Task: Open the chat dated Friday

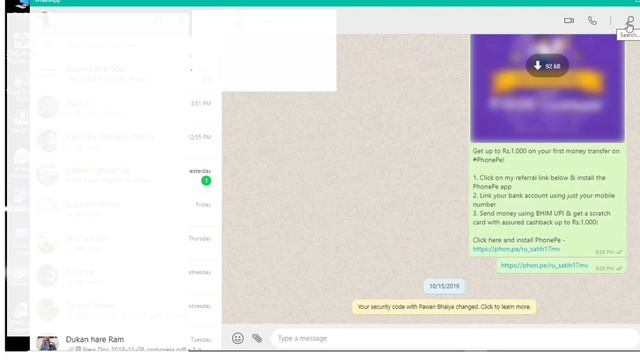Action: pos(126,209)
